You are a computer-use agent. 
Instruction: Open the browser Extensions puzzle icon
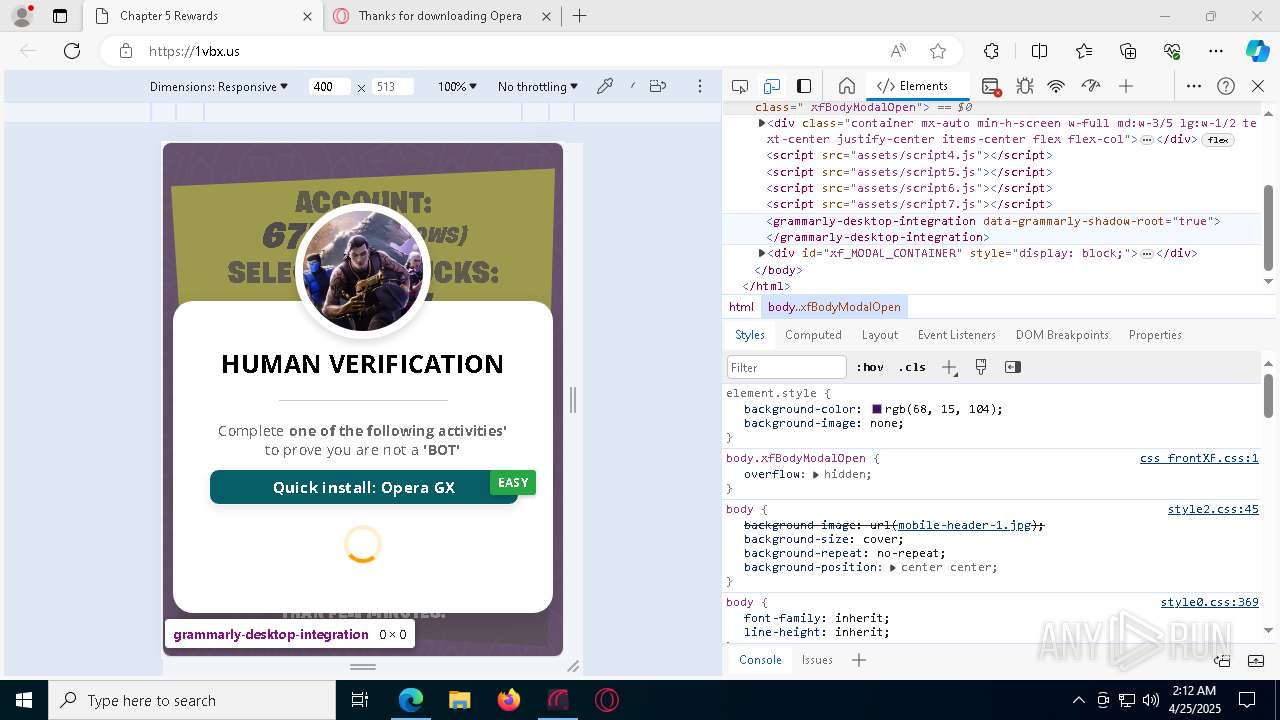(991, 51)
